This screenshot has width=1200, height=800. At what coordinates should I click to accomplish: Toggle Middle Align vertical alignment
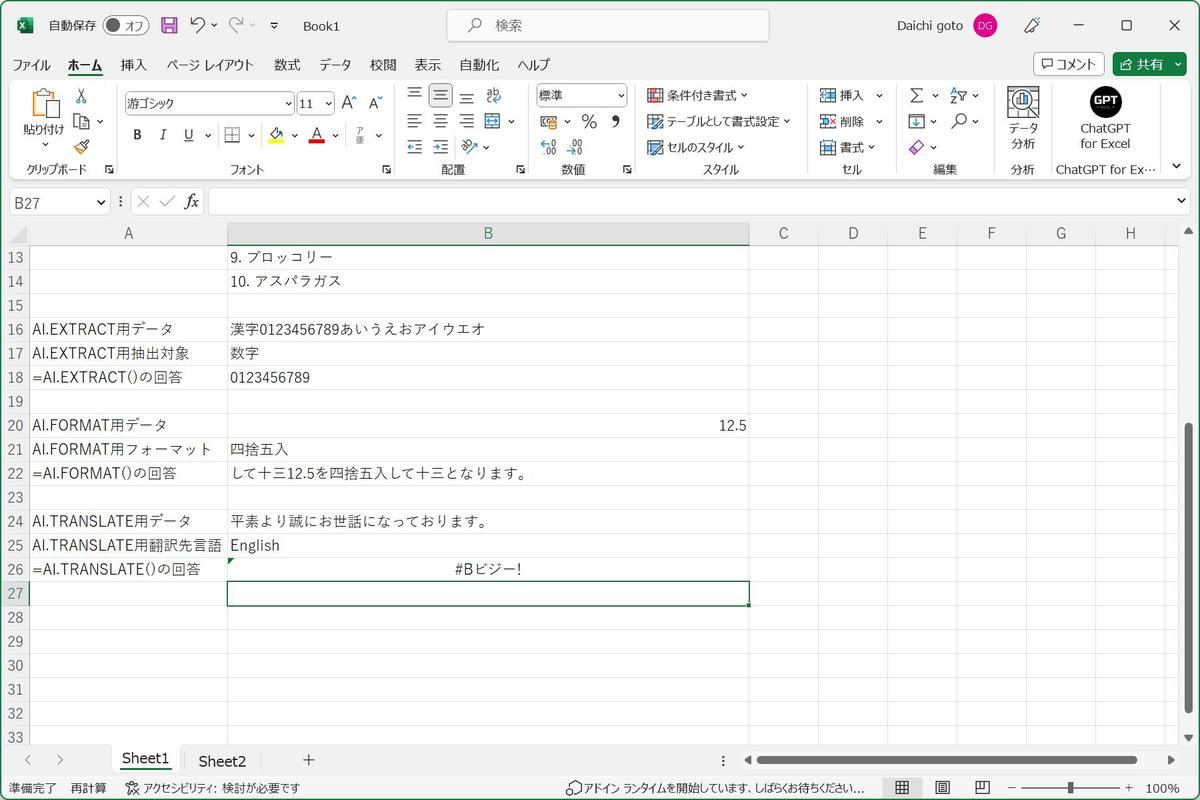coord(441,96)
